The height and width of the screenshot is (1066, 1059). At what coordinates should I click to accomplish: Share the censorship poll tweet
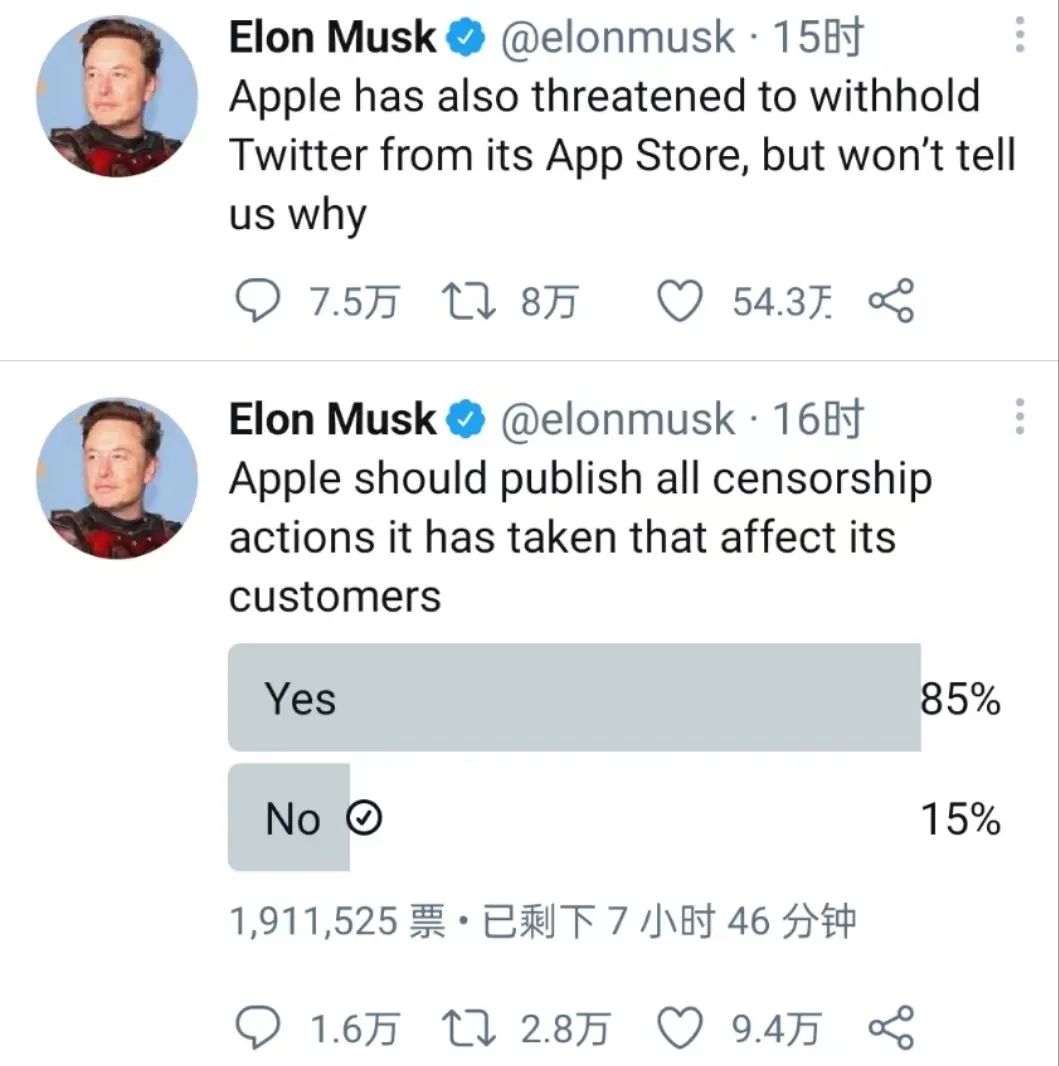click(891, 1028)
